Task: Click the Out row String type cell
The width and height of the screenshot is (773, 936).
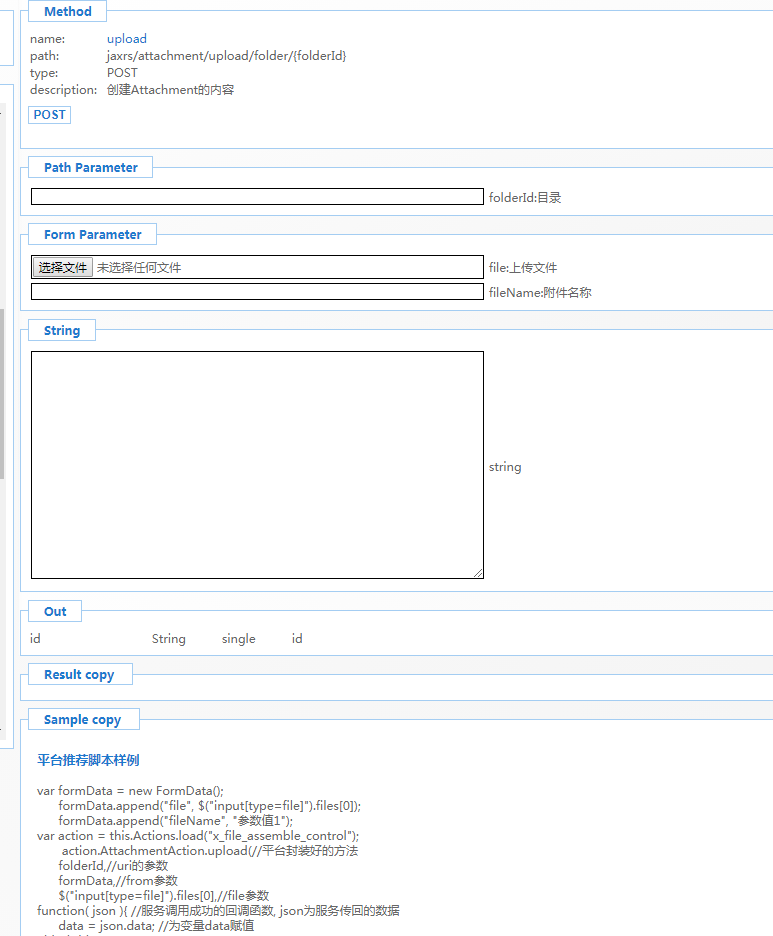Action: 168,639
